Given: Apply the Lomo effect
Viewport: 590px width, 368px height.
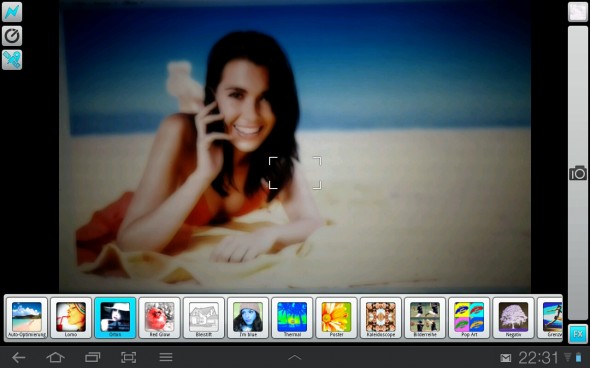Looking at the screenshot, I should 71,318.
